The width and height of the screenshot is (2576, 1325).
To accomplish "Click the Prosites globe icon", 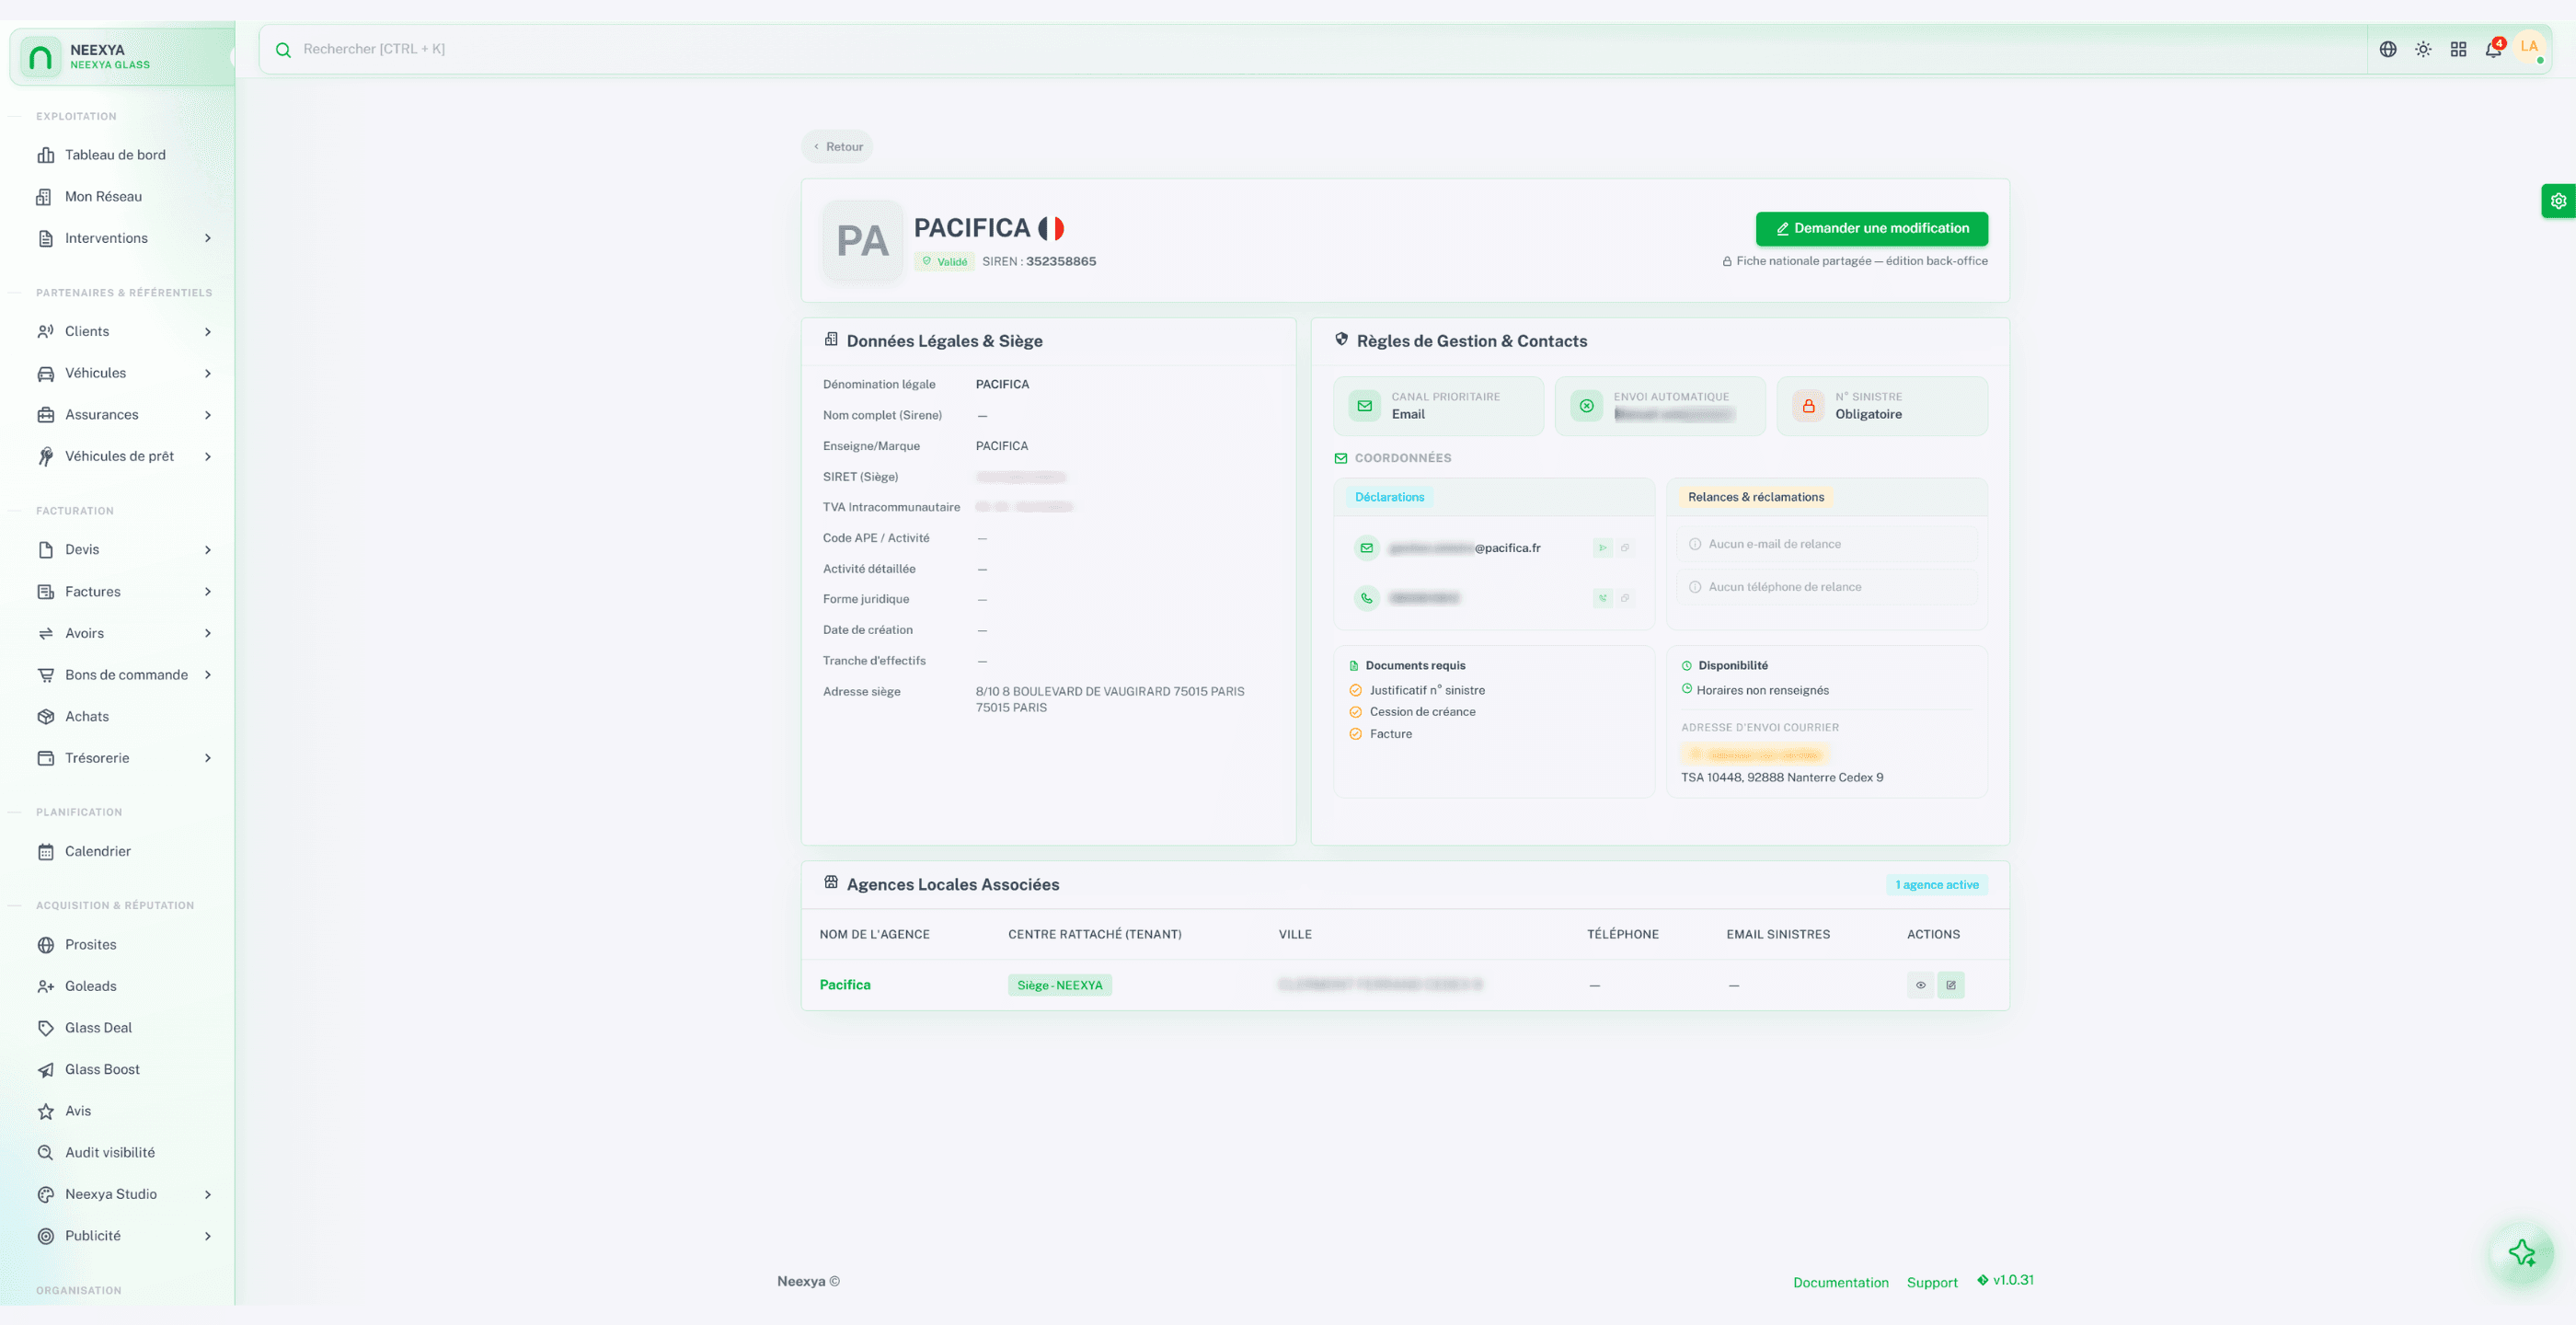I will (46, 945).
